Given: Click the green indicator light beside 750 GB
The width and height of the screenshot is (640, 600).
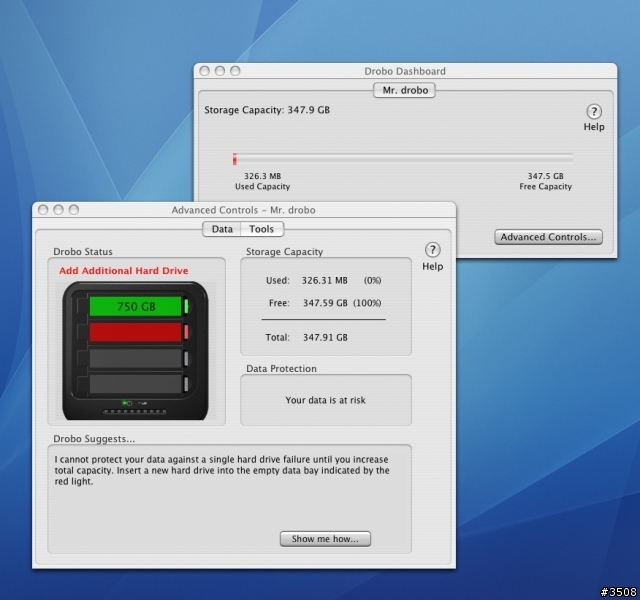Looking at the screenshot, I should point(187,306).
